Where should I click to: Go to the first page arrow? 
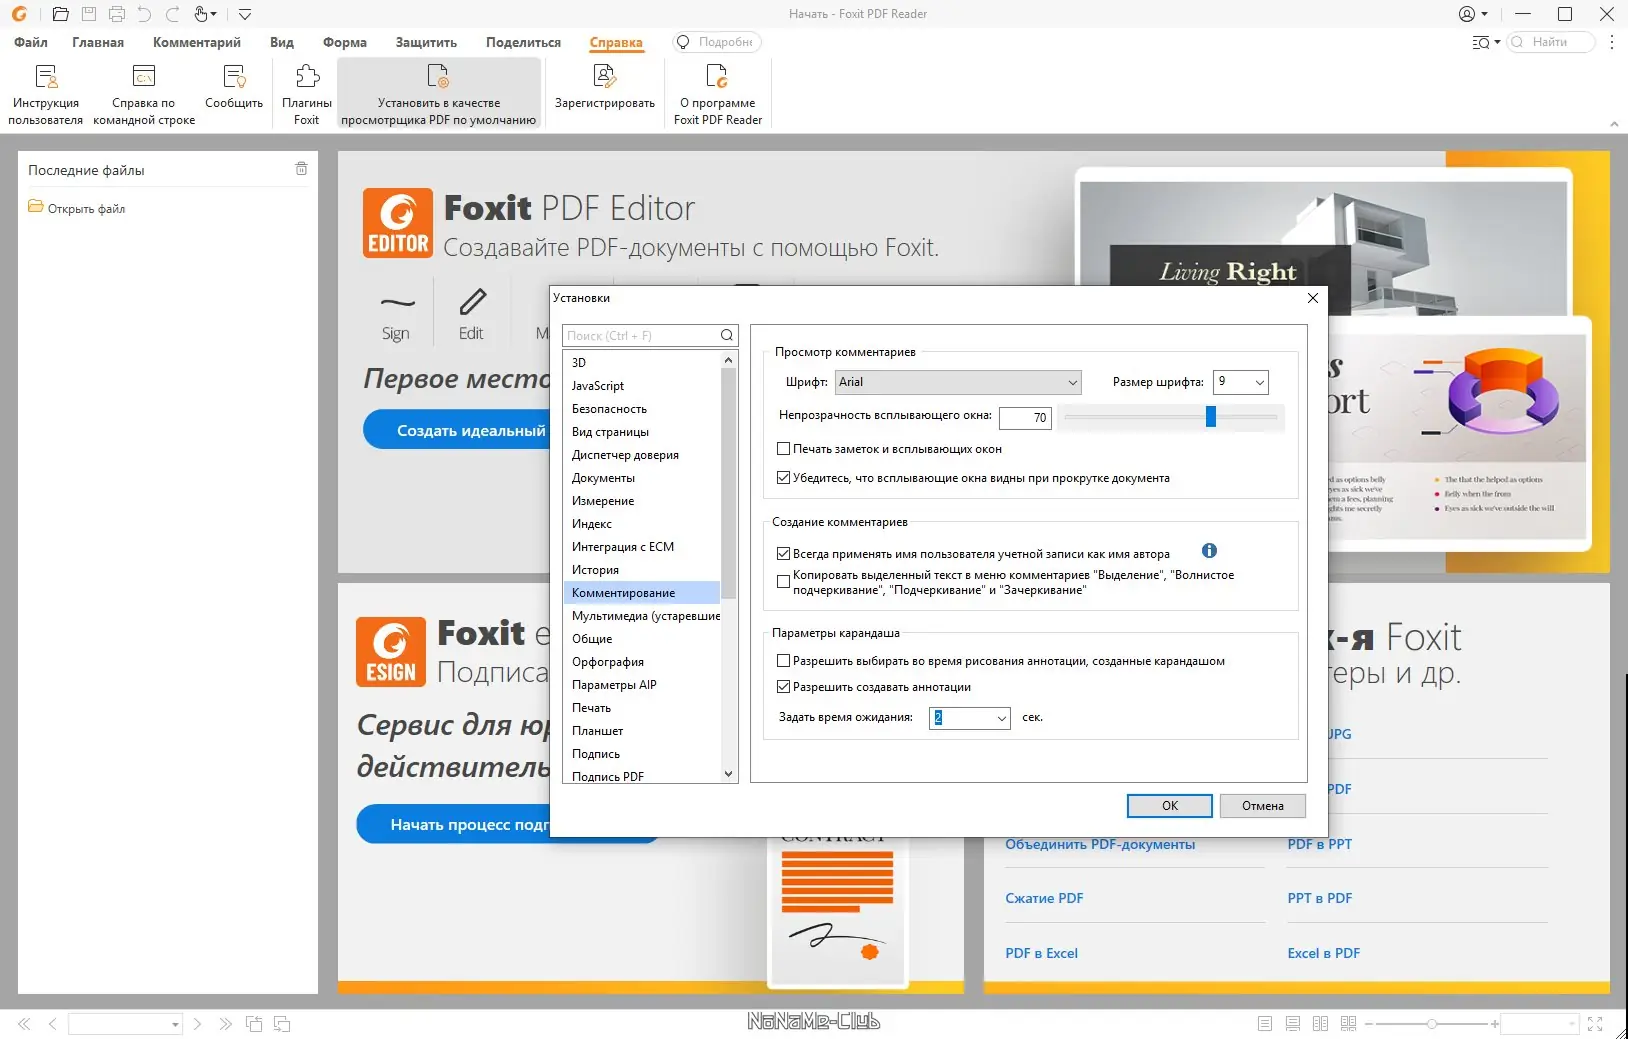24,1024
